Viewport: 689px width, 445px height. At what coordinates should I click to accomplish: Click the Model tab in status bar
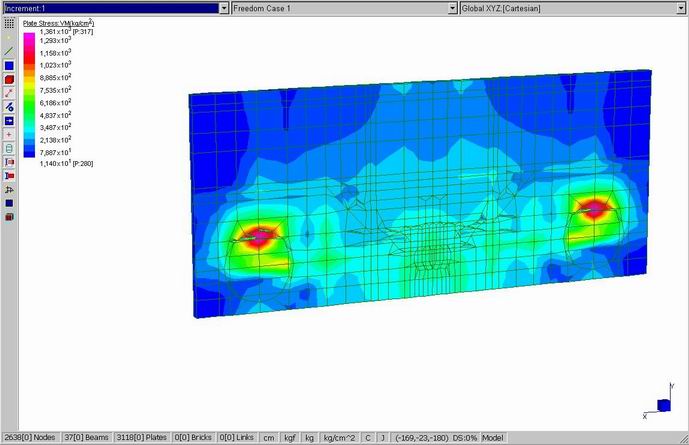[493, 438]
